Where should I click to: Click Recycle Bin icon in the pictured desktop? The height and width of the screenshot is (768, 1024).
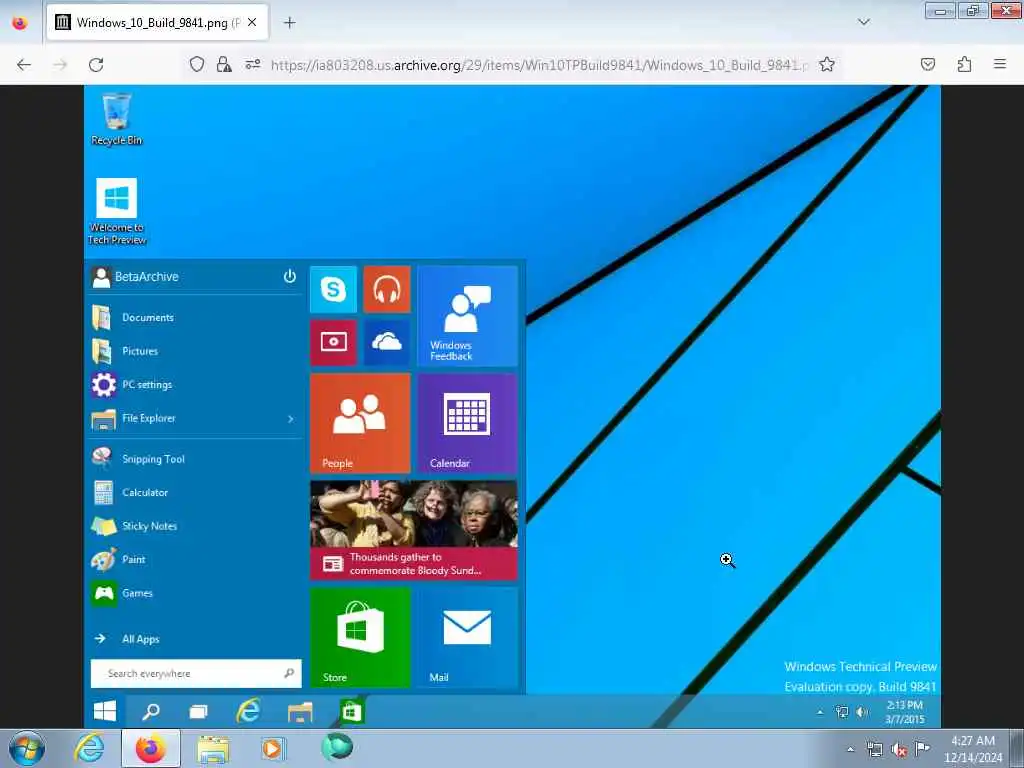click(x=117, y=120)
